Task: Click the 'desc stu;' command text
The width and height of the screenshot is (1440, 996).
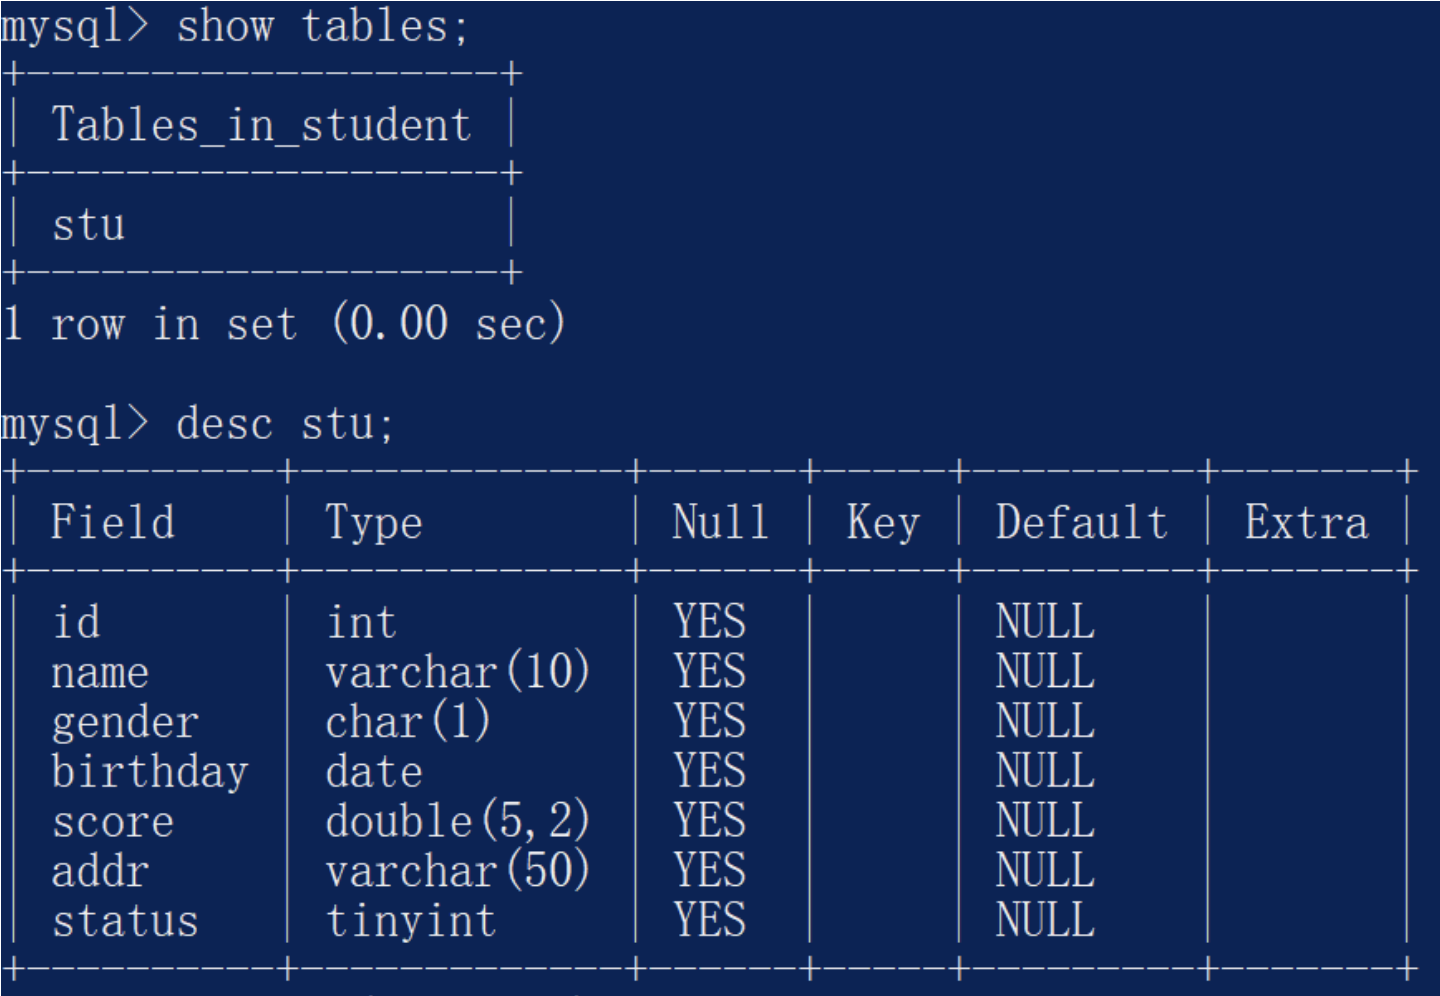Action: point(285,424)
